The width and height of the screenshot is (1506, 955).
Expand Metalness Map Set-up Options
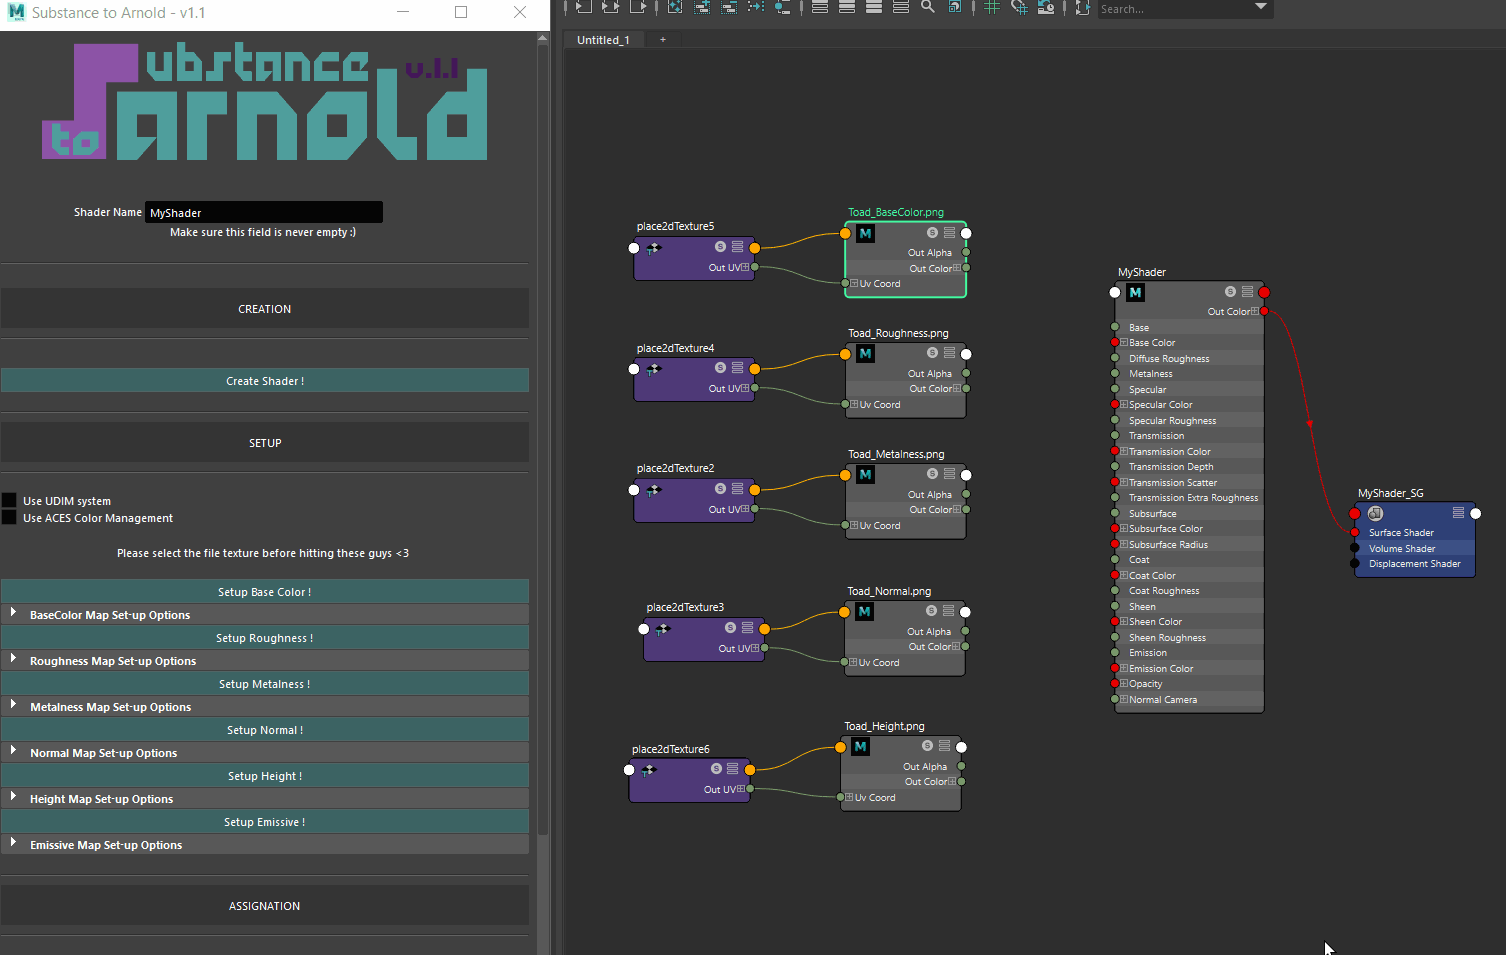pyautogui.click(x=13, y=705)
